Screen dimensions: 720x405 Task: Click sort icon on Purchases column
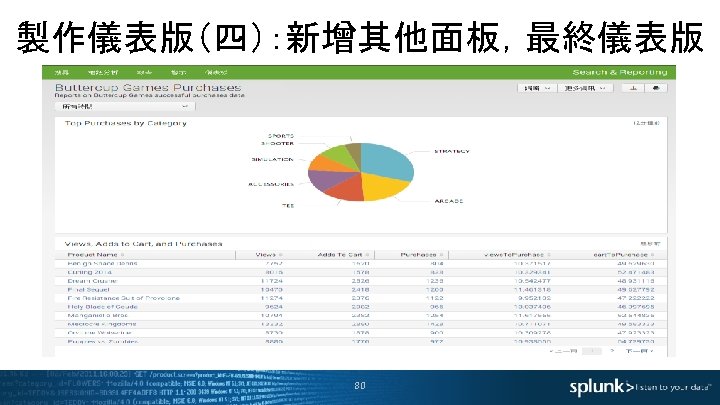(441, 255)
